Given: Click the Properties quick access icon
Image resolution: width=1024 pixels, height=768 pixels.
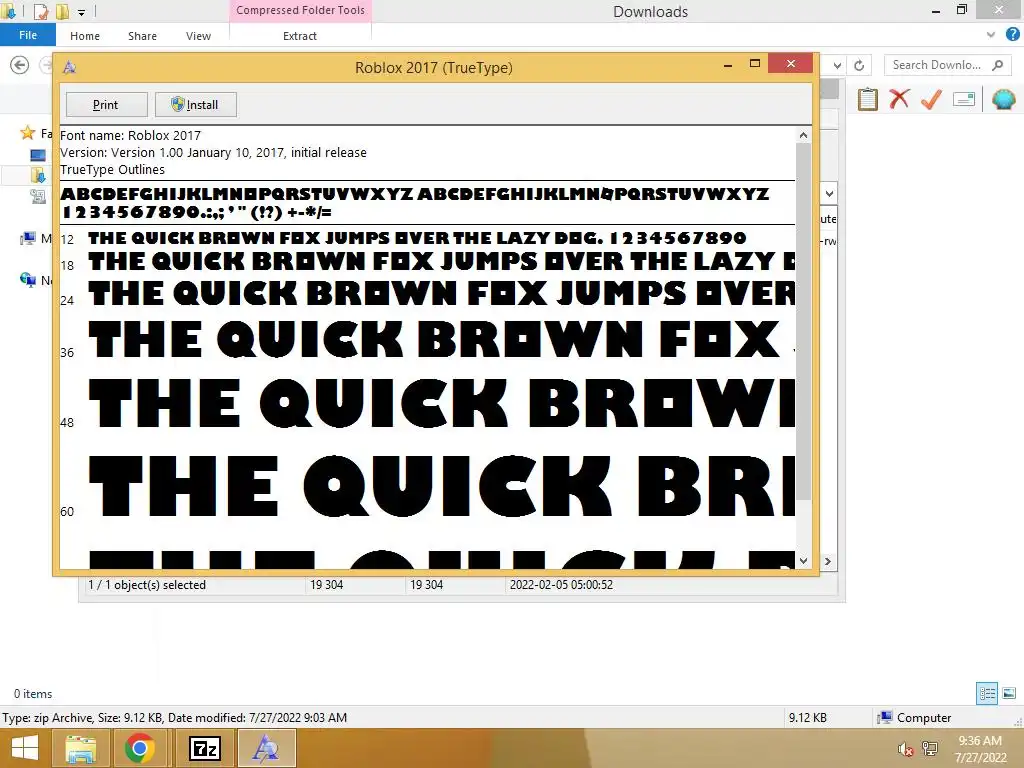Looking at the screenshot, I should [40, 11].
